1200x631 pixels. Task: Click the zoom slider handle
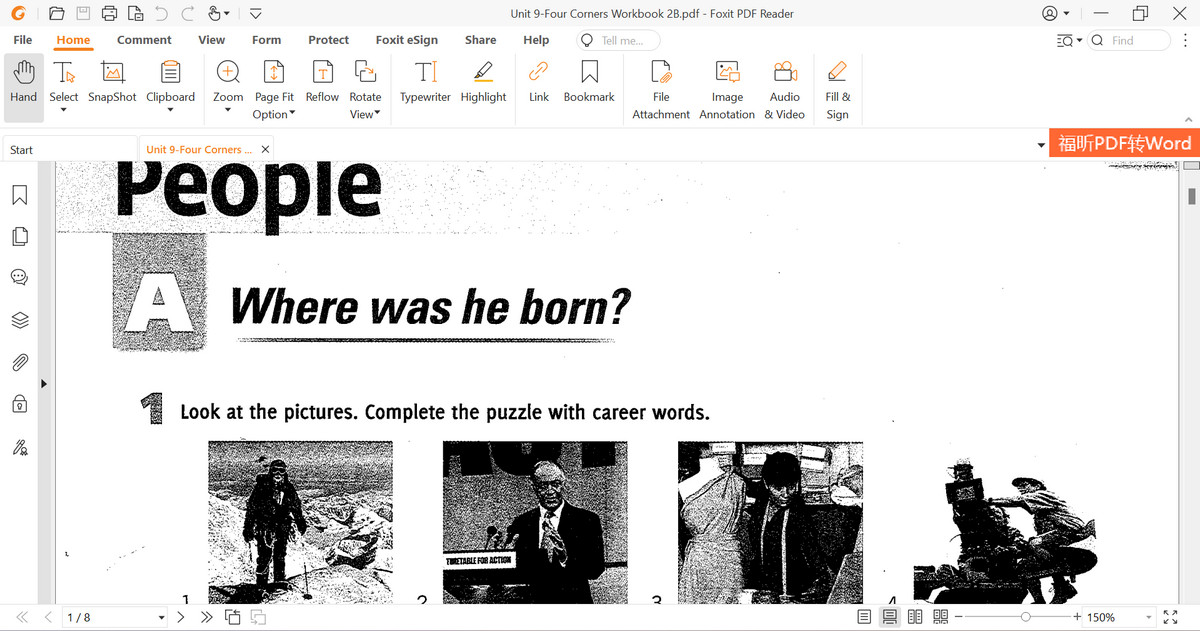pos(1025,617)
